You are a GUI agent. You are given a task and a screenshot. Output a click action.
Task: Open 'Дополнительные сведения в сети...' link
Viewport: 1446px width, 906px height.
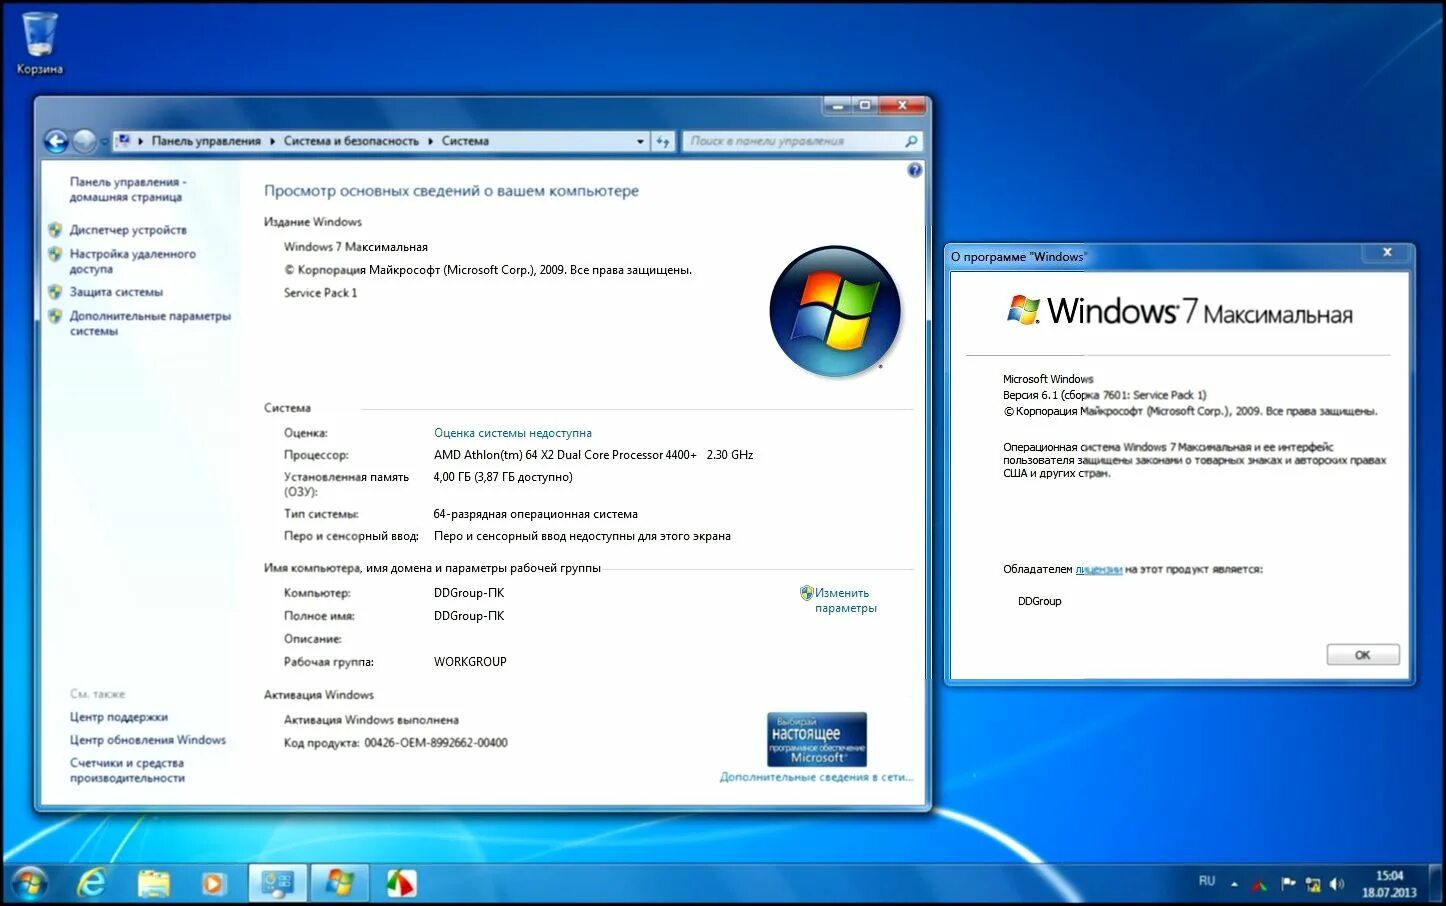click(x=816, y=777)
